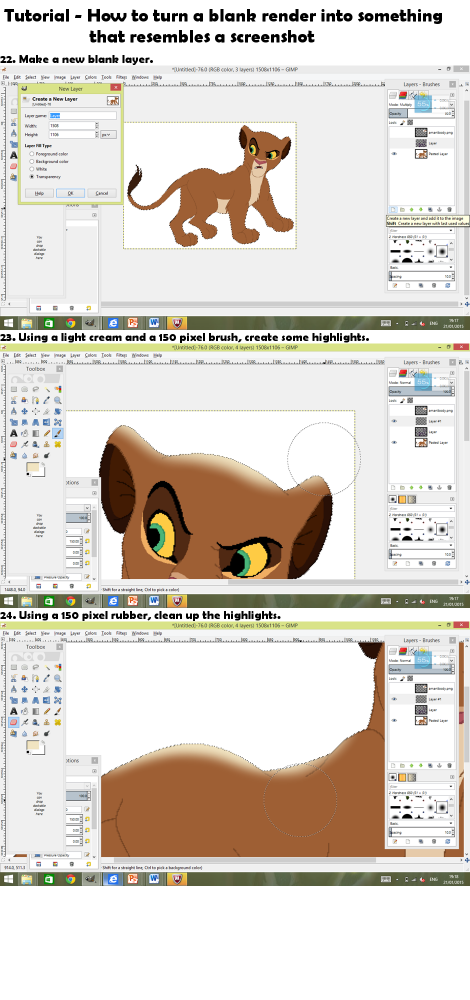Viewport: 470px width, 1000px height.
Task: Click Help in the New Layer dialog
Action: click(x=39, y=193)
